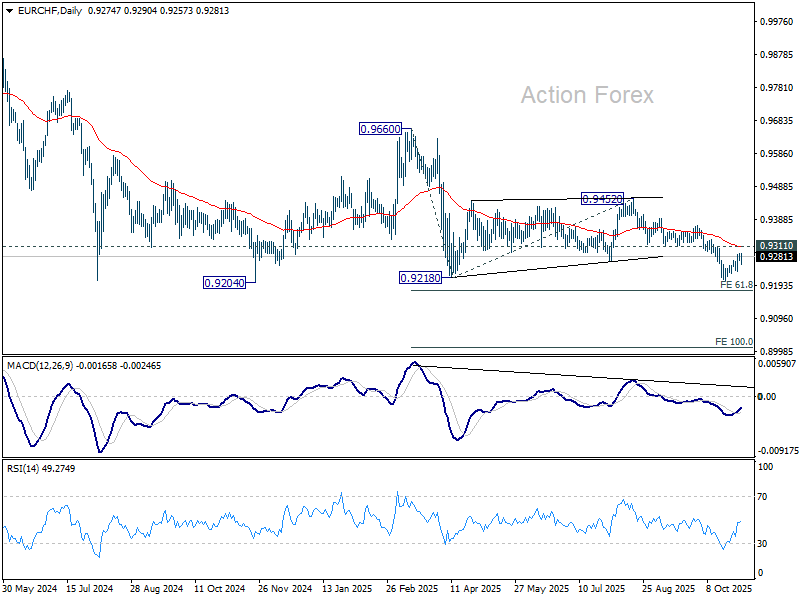Click the 0.89985 price axis value
Viewport: 800px width, 600px height.
[777, 352]
